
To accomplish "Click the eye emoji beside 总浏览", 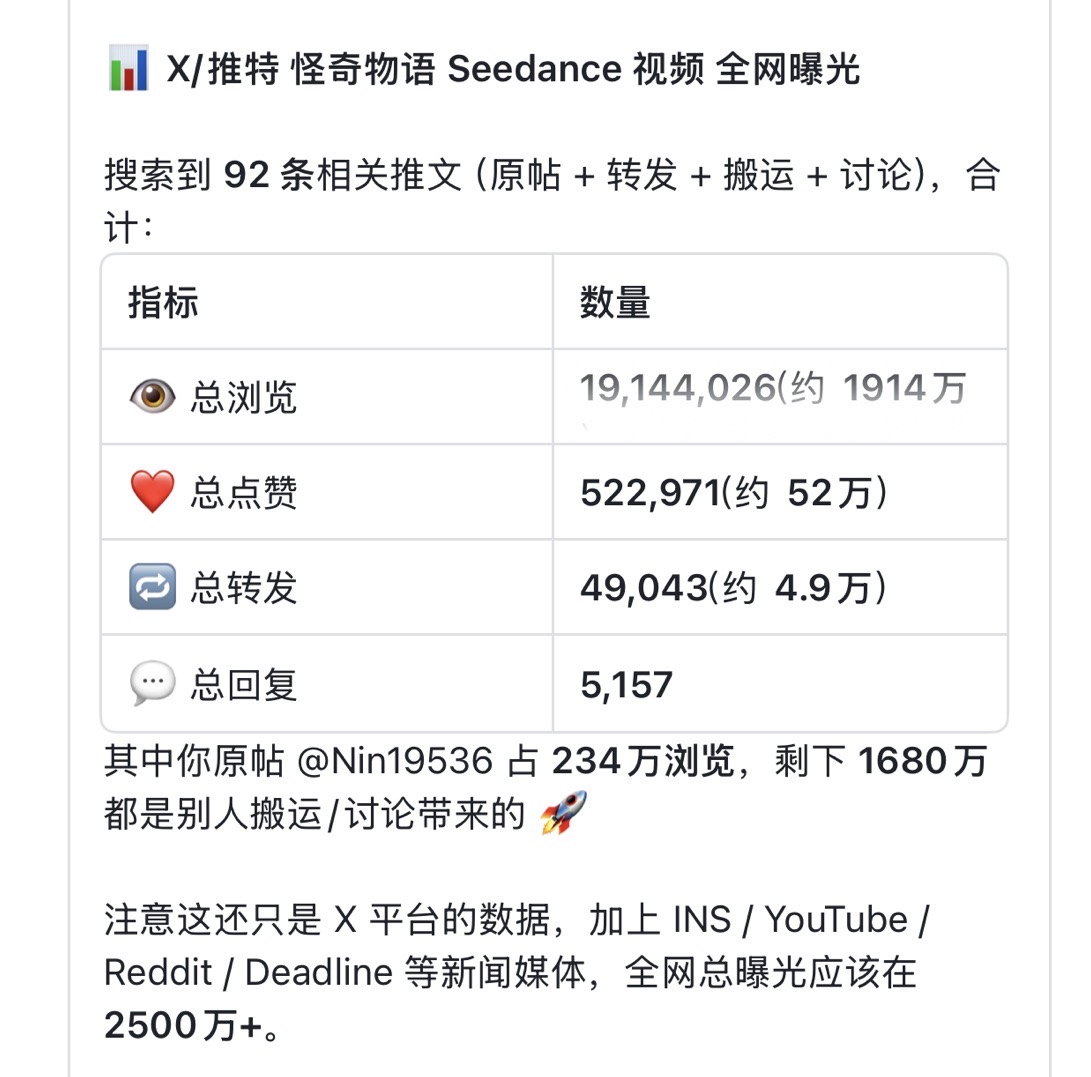I will pos(152,397).
